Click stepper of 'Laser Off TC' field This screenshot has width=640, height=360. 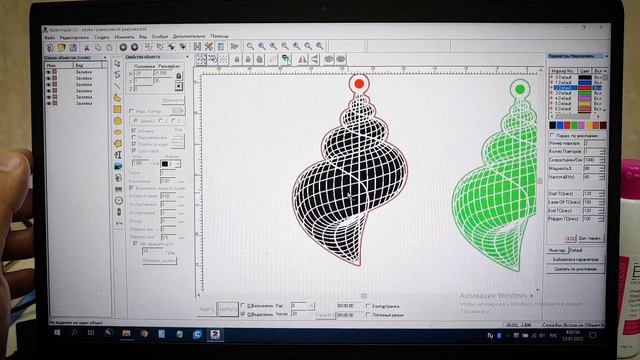click(x=601, y=202)
